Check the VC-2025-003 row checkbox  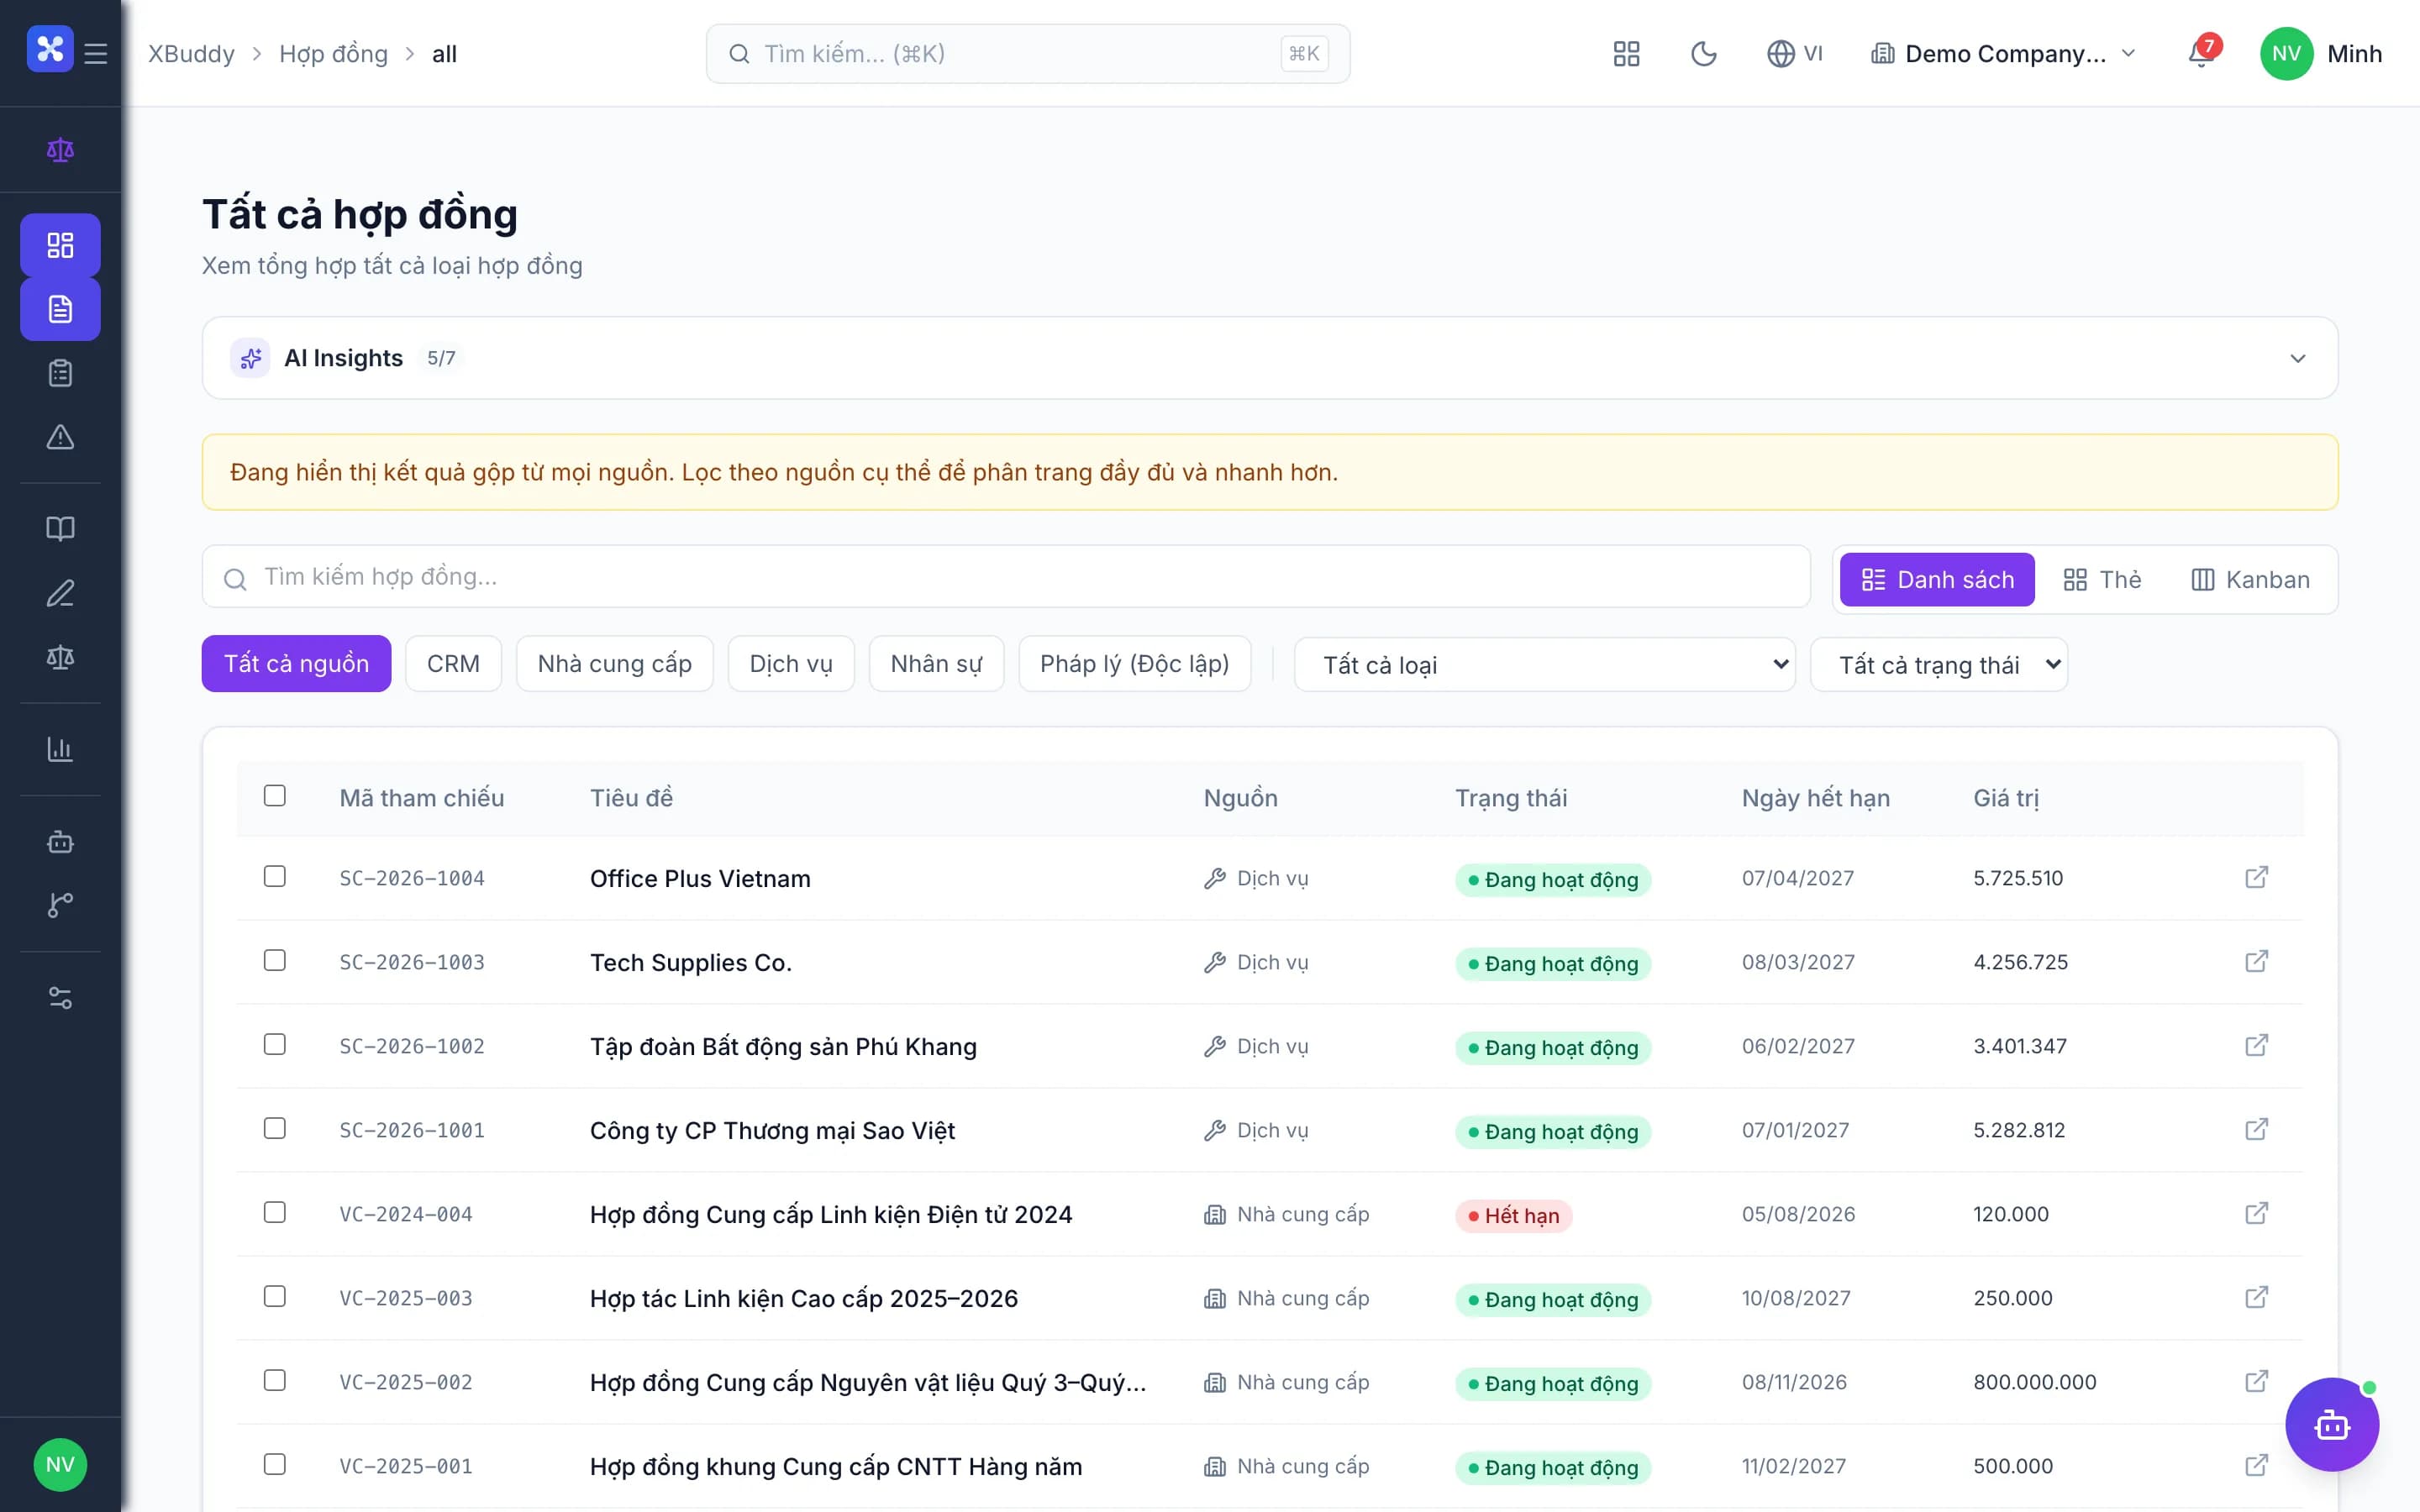click(275, 1296)
